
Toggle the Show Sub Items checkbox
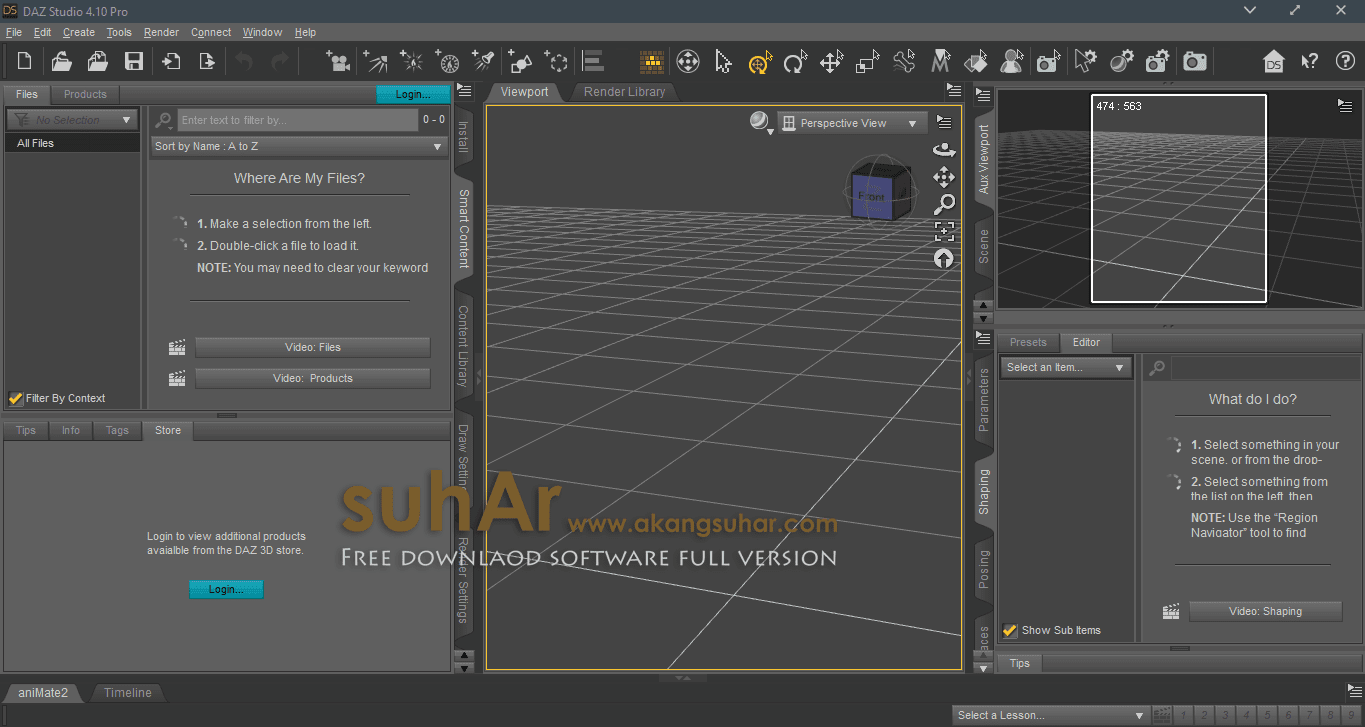pos(1010,630)
